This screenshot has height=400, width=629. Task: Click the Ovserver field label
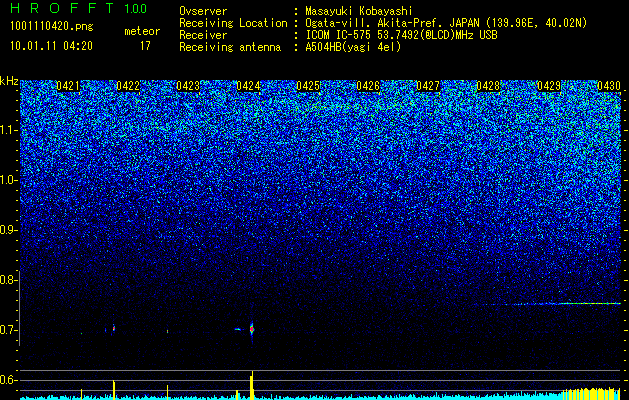[x=203, y=11]
